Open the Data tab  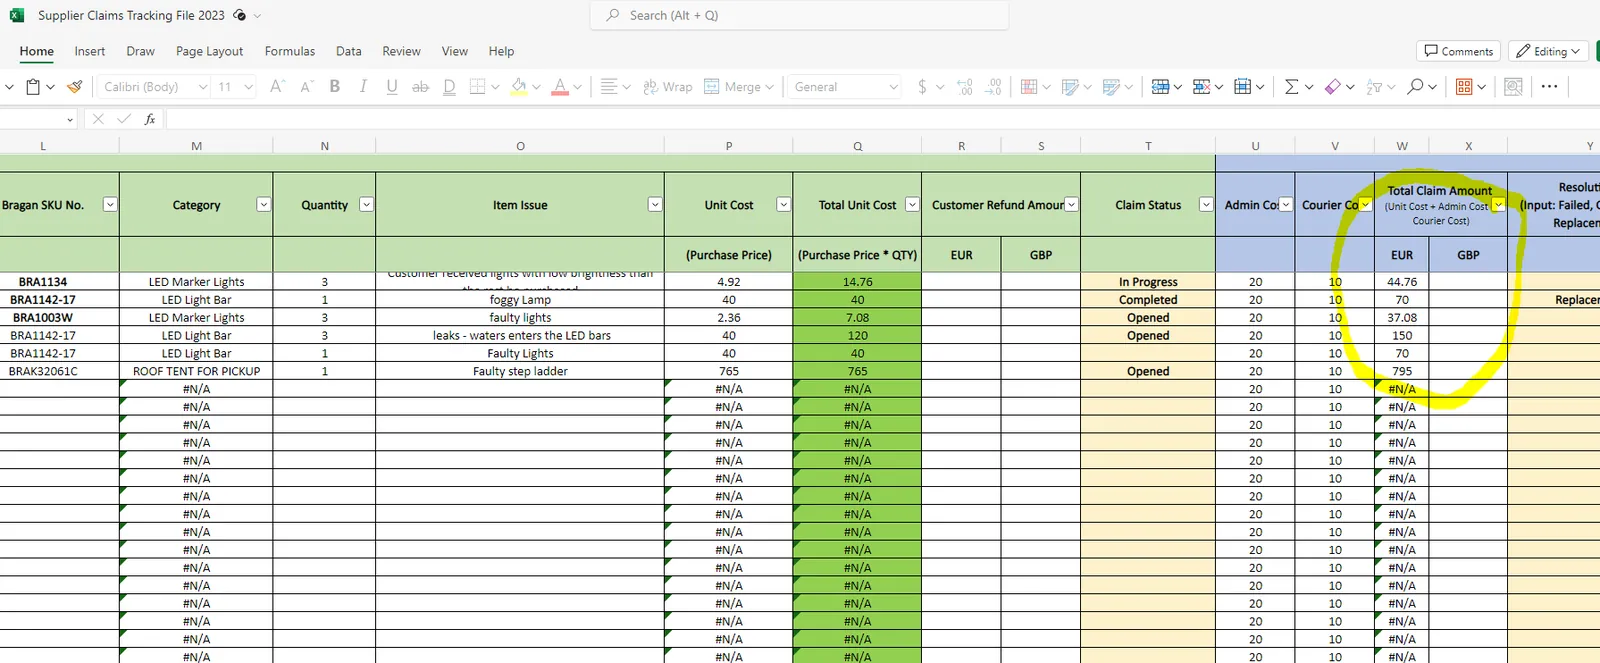click(349, 51)
